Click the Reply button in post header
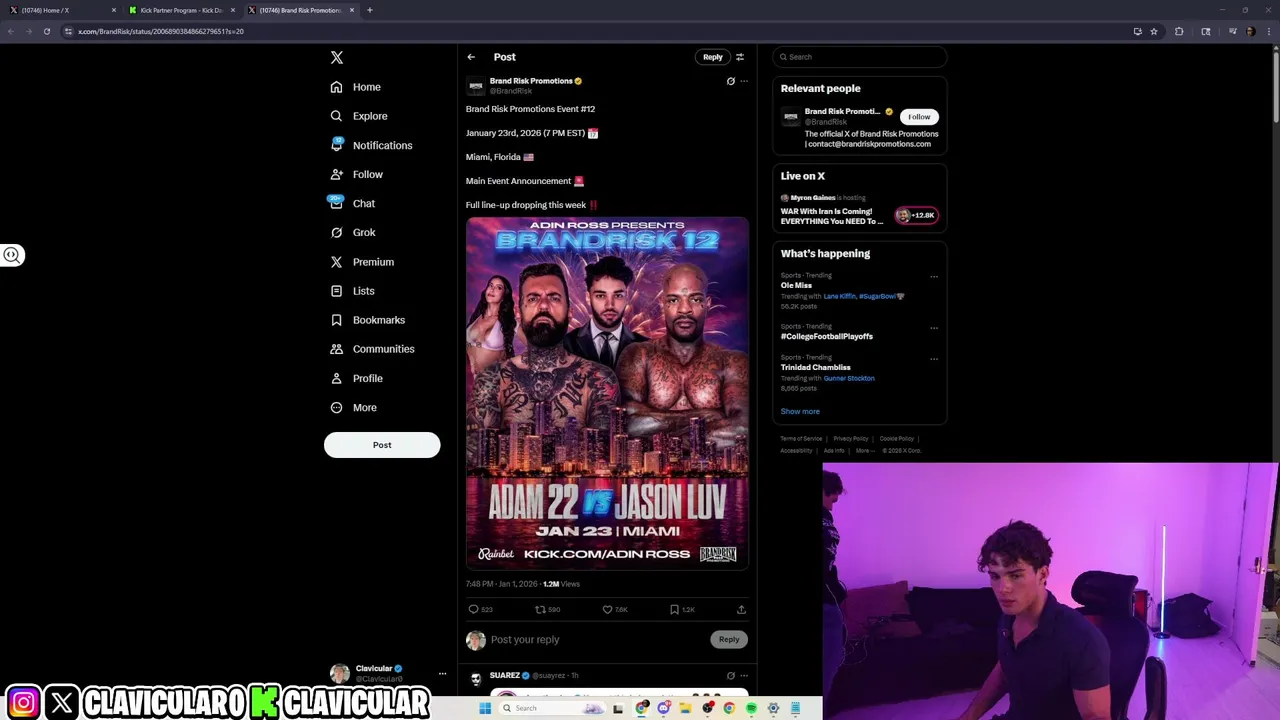This screenshot has height=720, width=1280. [712, 57]
